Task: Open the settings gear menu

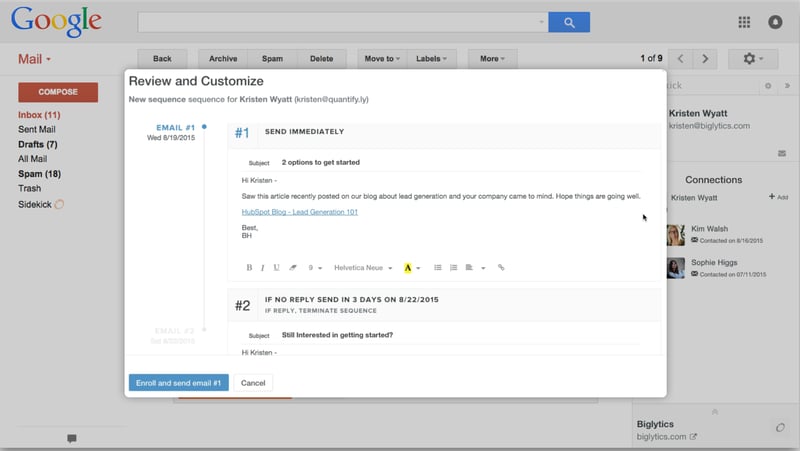Action: pyautogui.click(x=753, y=59)
